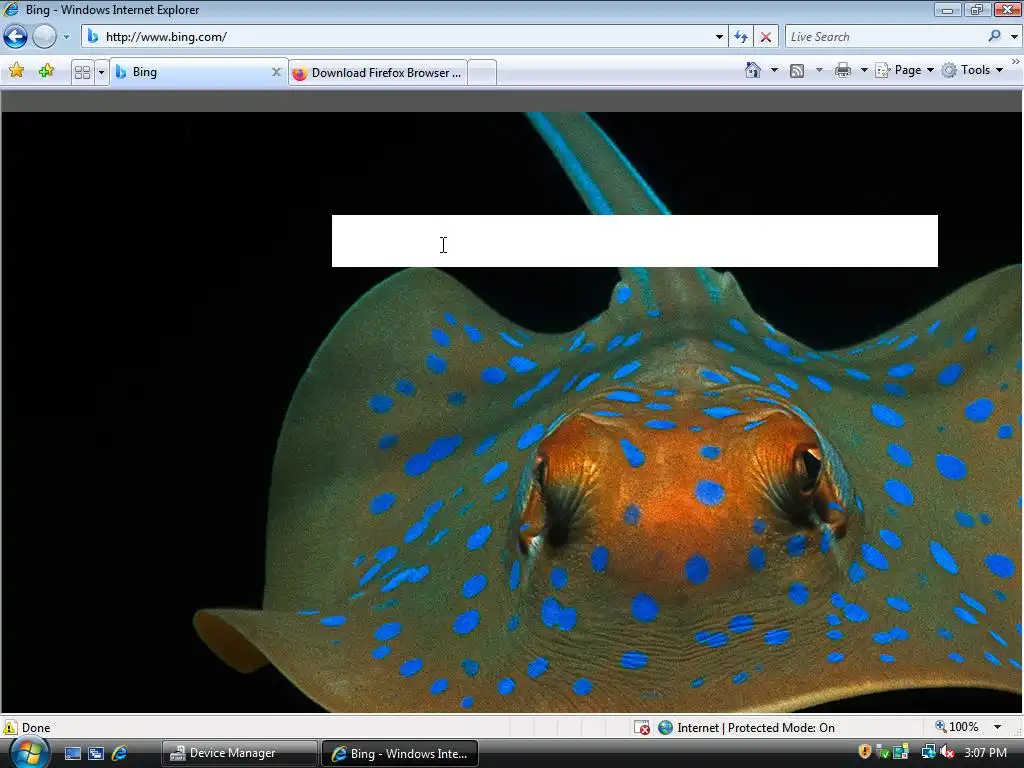This screenshot has width=1024, height=768.
Task: Open the Windows Start menu orb
Action: (30, 752)
